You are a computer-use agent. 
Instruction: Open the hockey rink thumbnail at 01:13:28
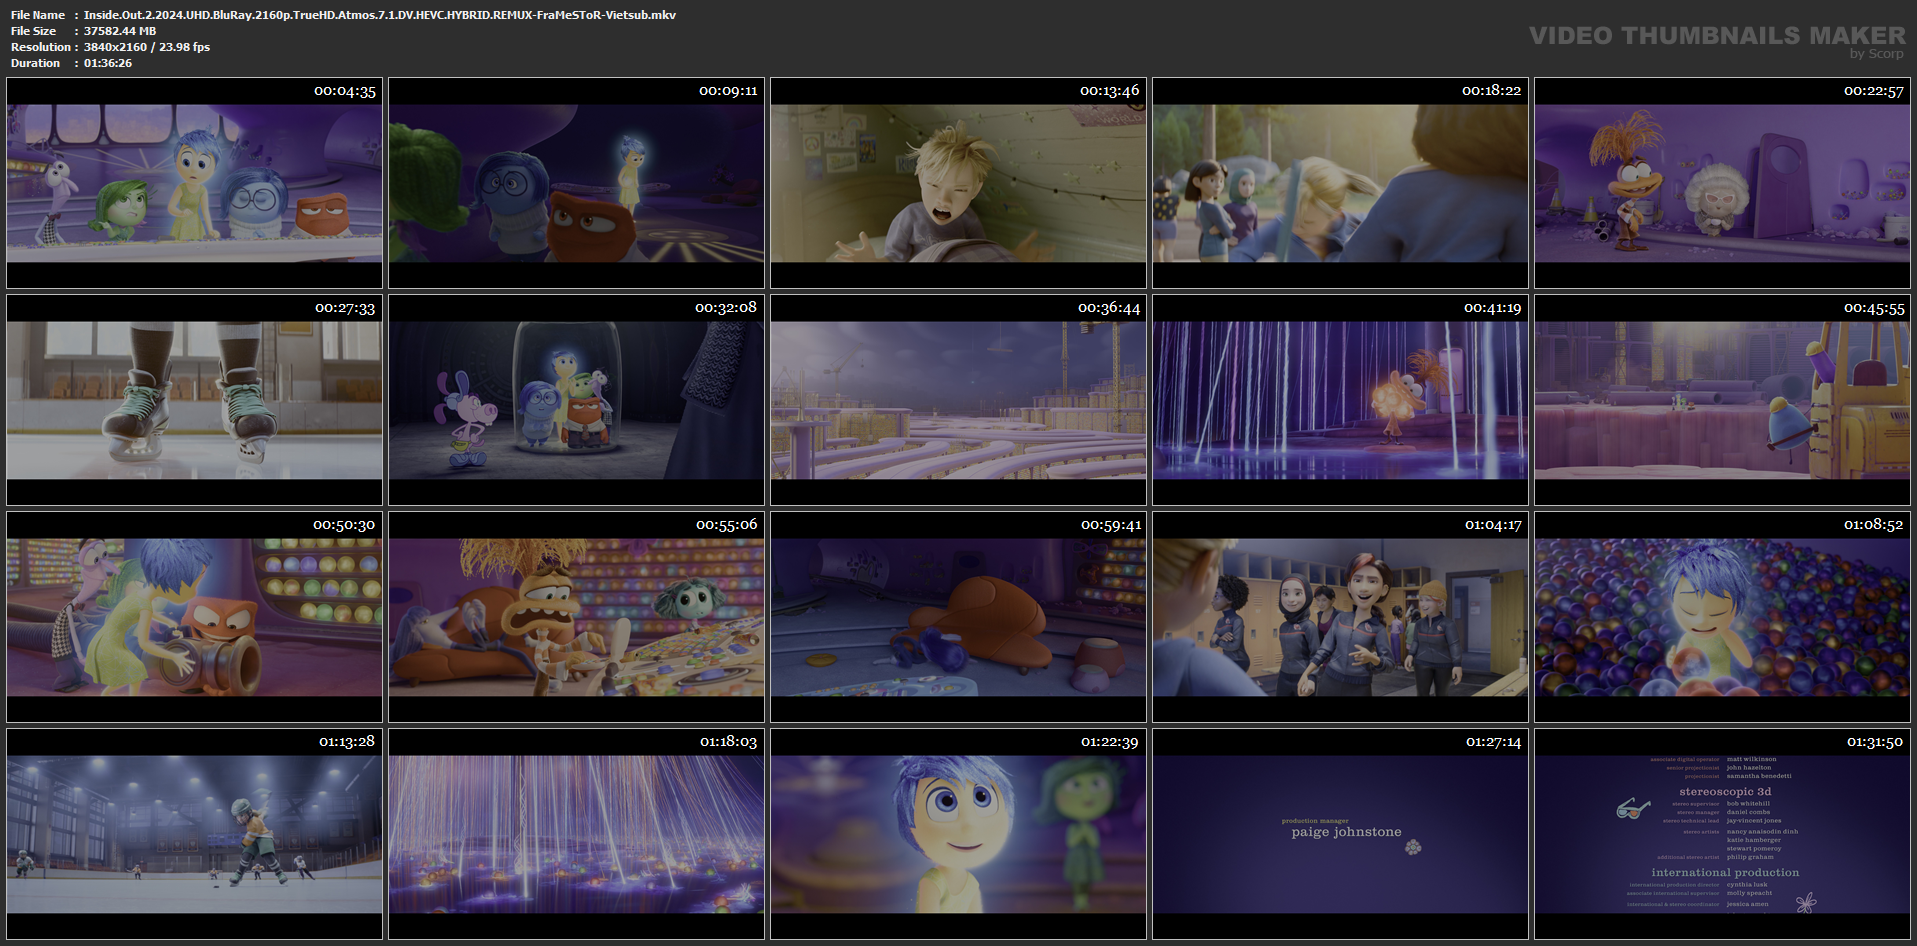pyautogui.click(x=194, y=834)
